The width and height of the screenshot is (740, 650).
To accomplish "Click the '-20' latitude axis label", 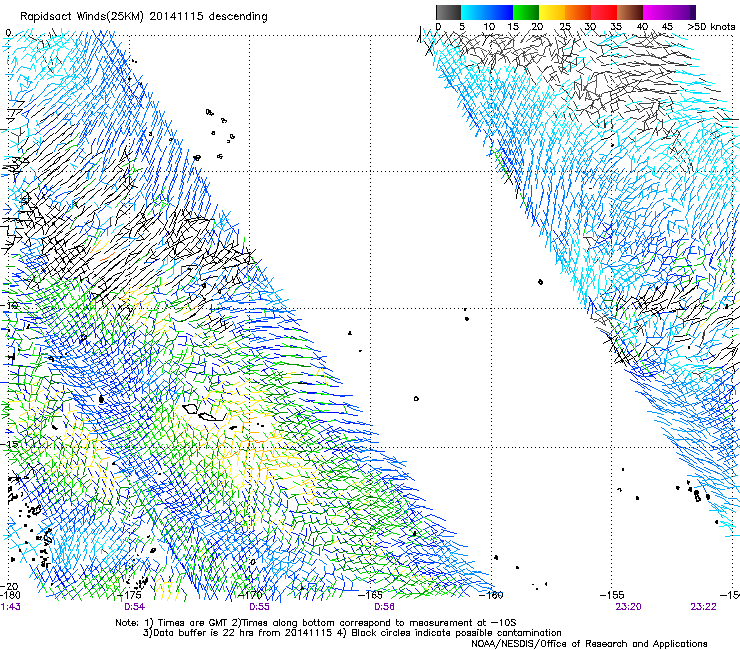I will (x=10, y=587).
